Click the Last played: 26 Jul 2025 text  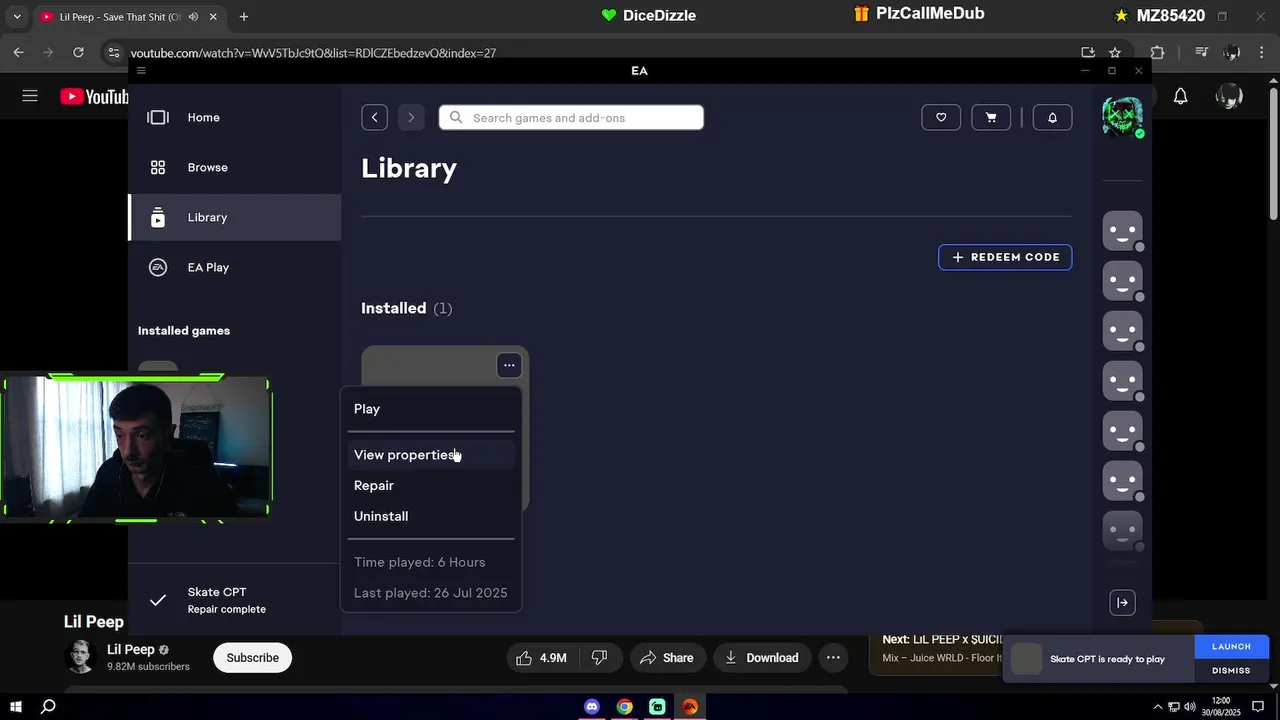point(430,593)
